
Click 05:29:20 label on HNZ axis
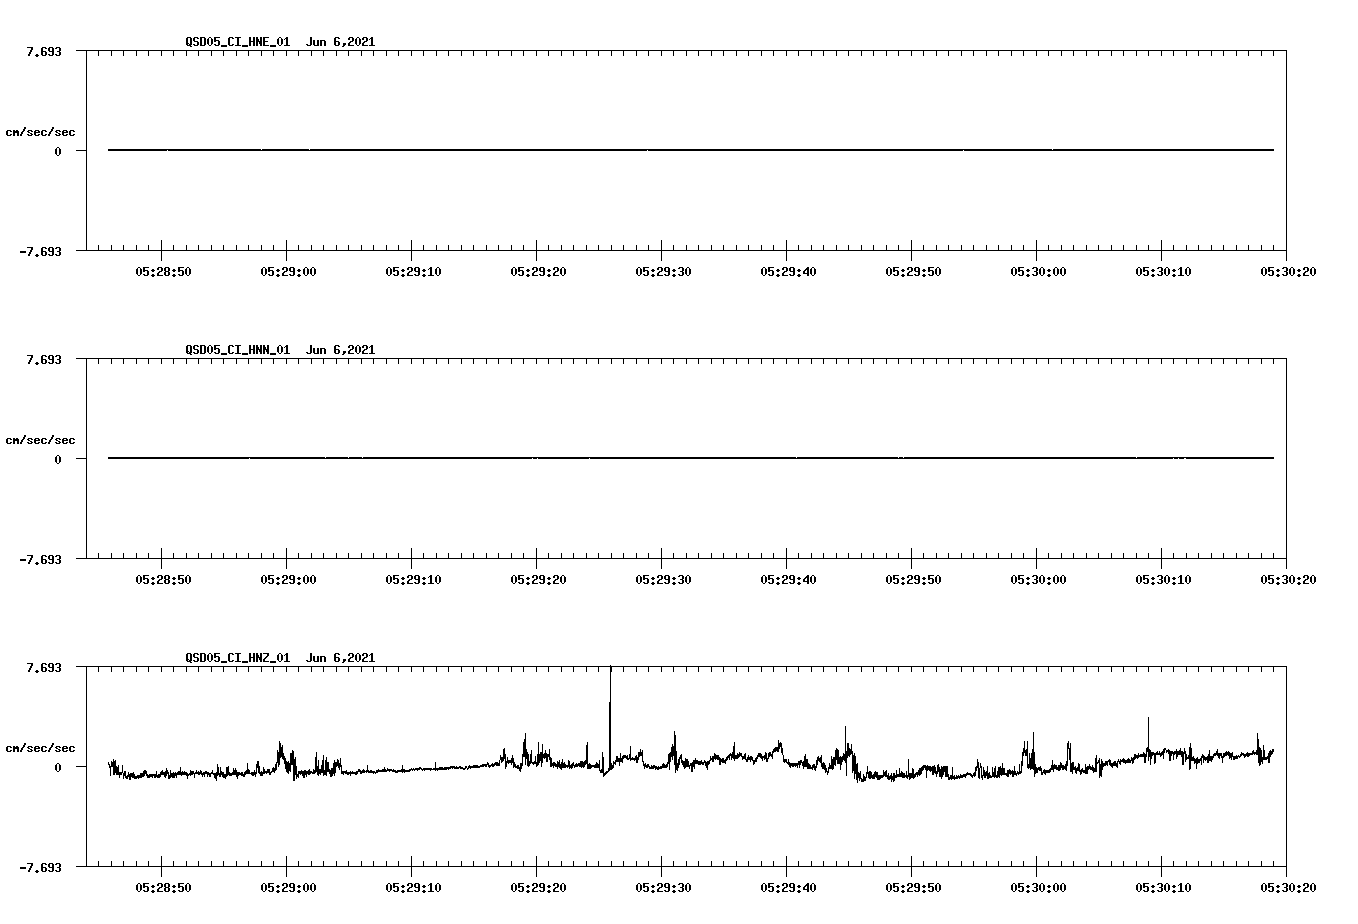[538, 887]
